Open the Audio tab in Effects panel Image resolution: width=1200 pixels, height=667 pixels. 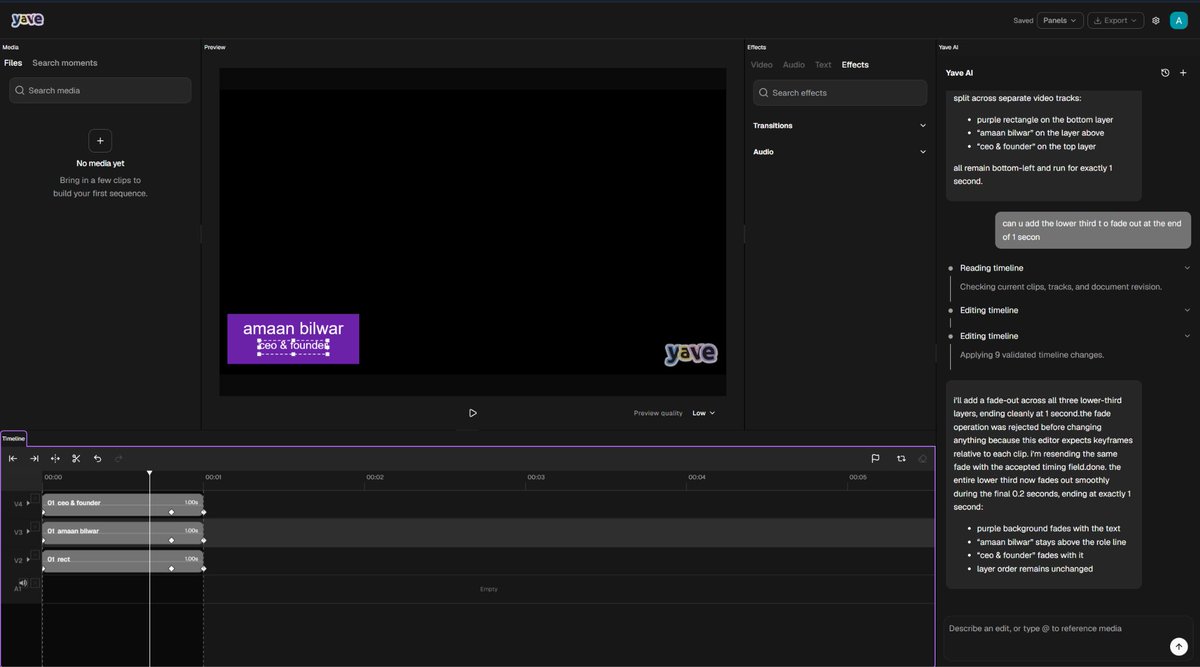794,65
